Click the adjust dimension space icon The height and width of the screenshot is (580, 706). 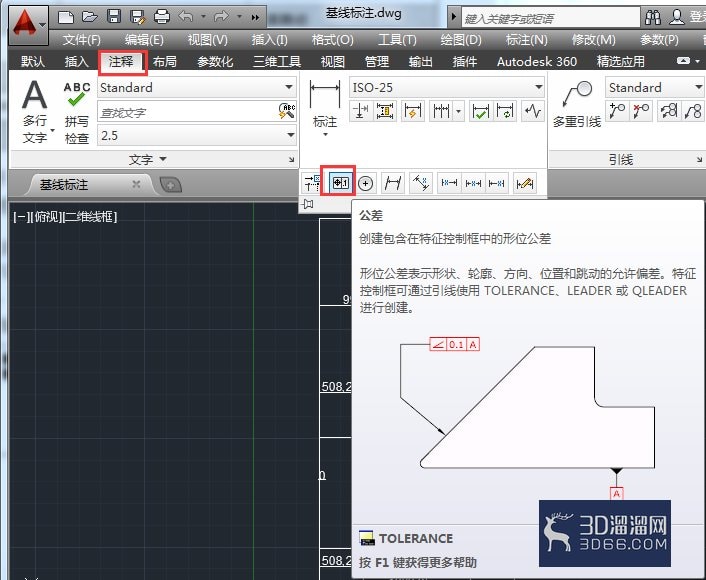point(385,111)
